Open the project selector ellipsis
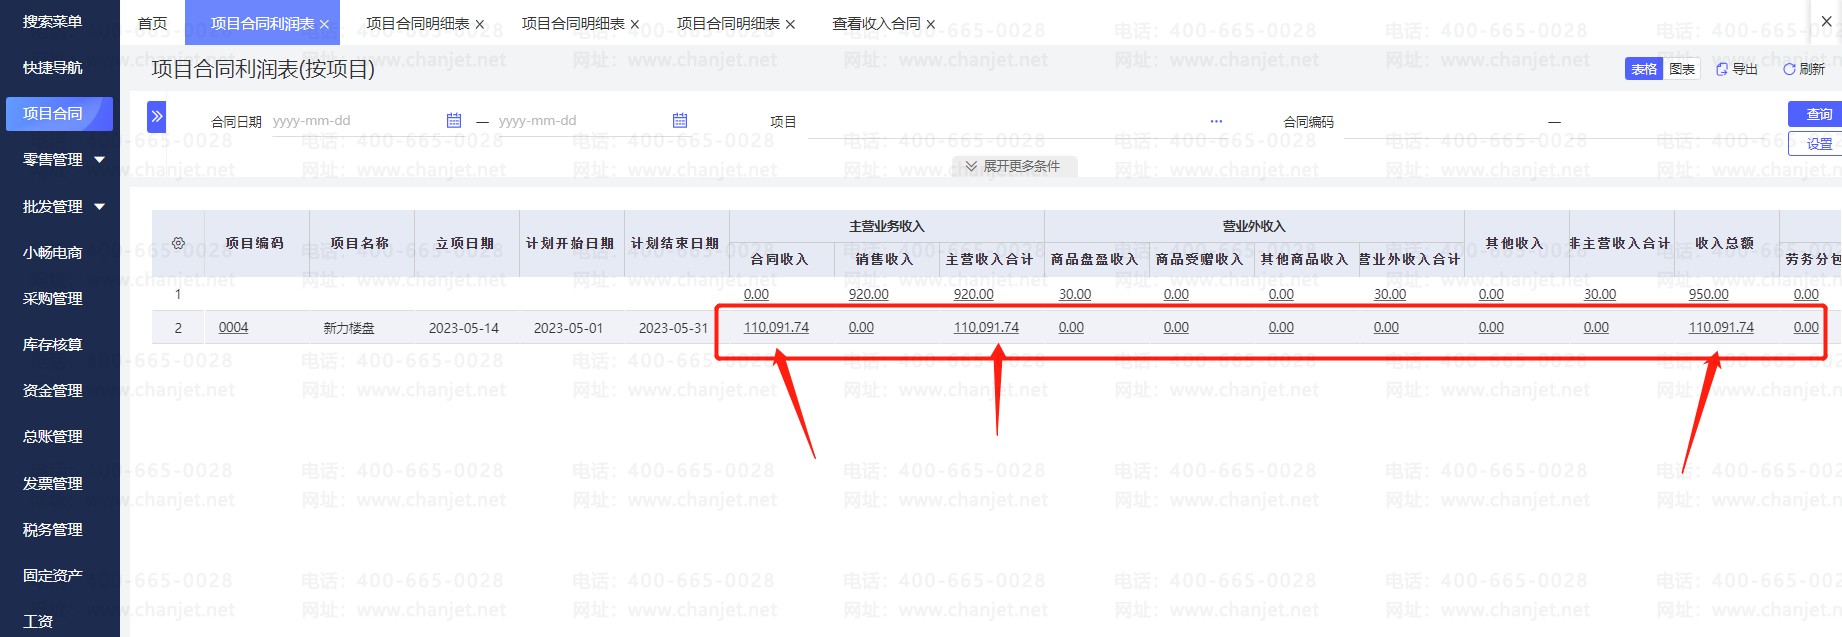This screenshot has width=1842, height=637. pyautogui.click(x=1216, y=121)
